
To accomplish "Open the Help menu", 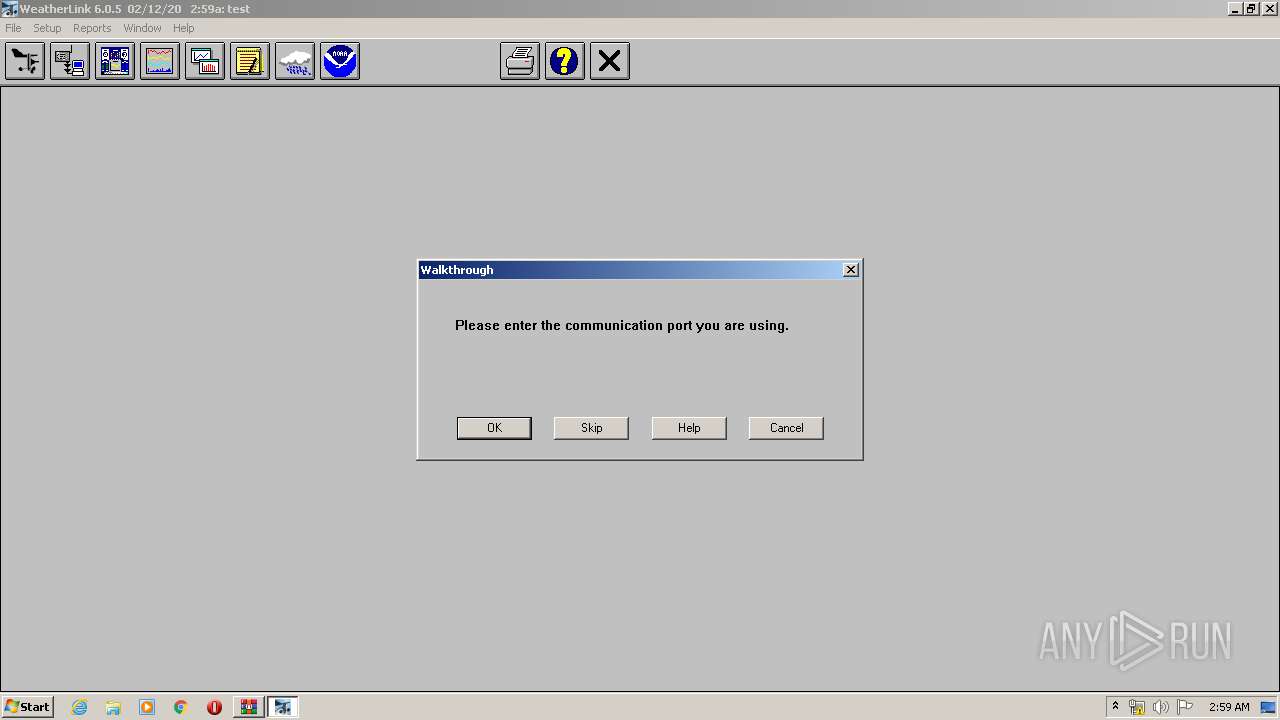I will click(184, 28).
